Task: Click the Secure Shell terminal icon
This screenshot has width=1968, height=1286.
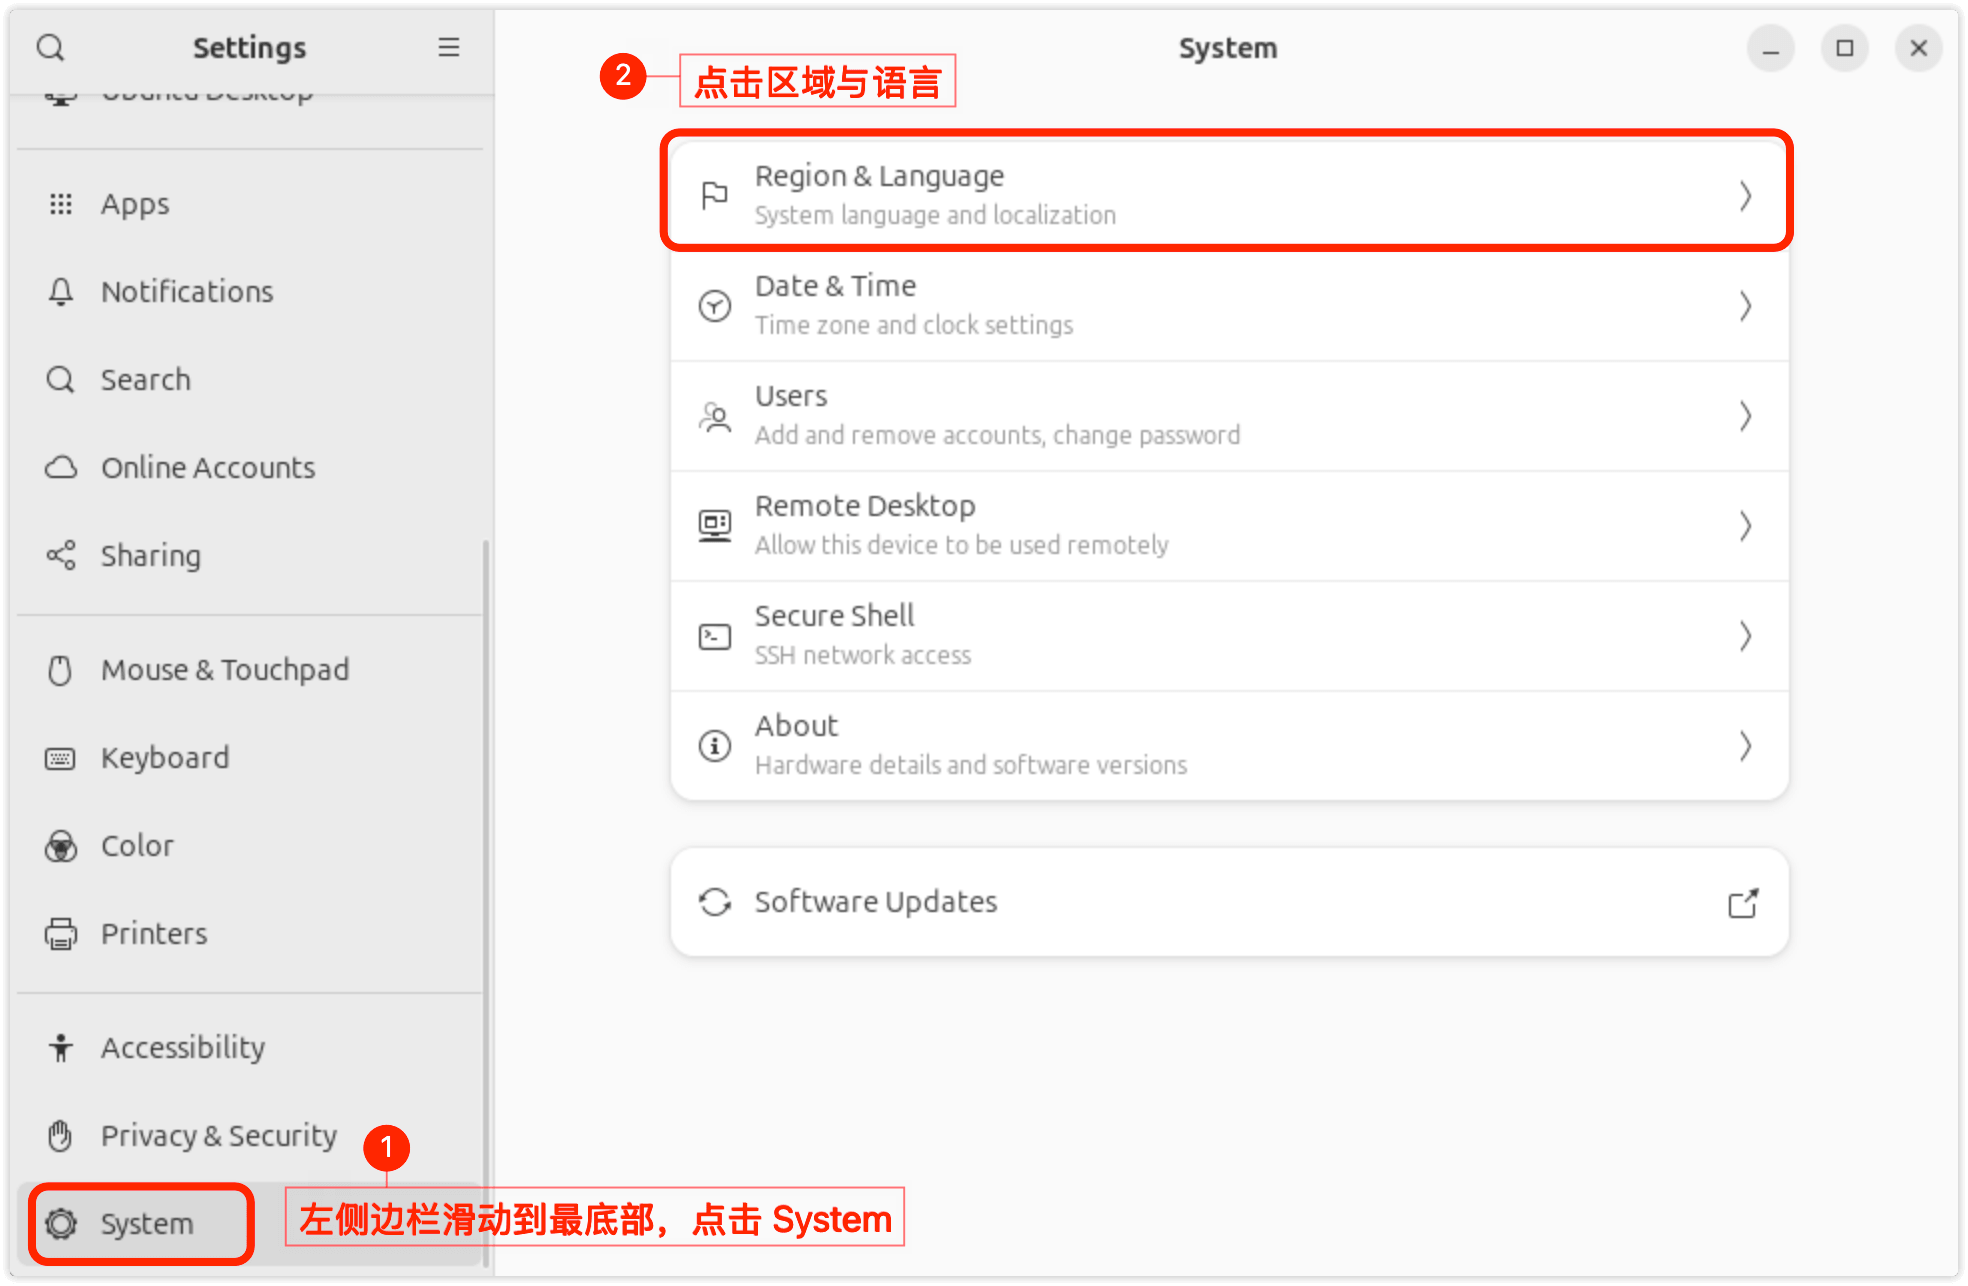Action: tap(714, 636)
